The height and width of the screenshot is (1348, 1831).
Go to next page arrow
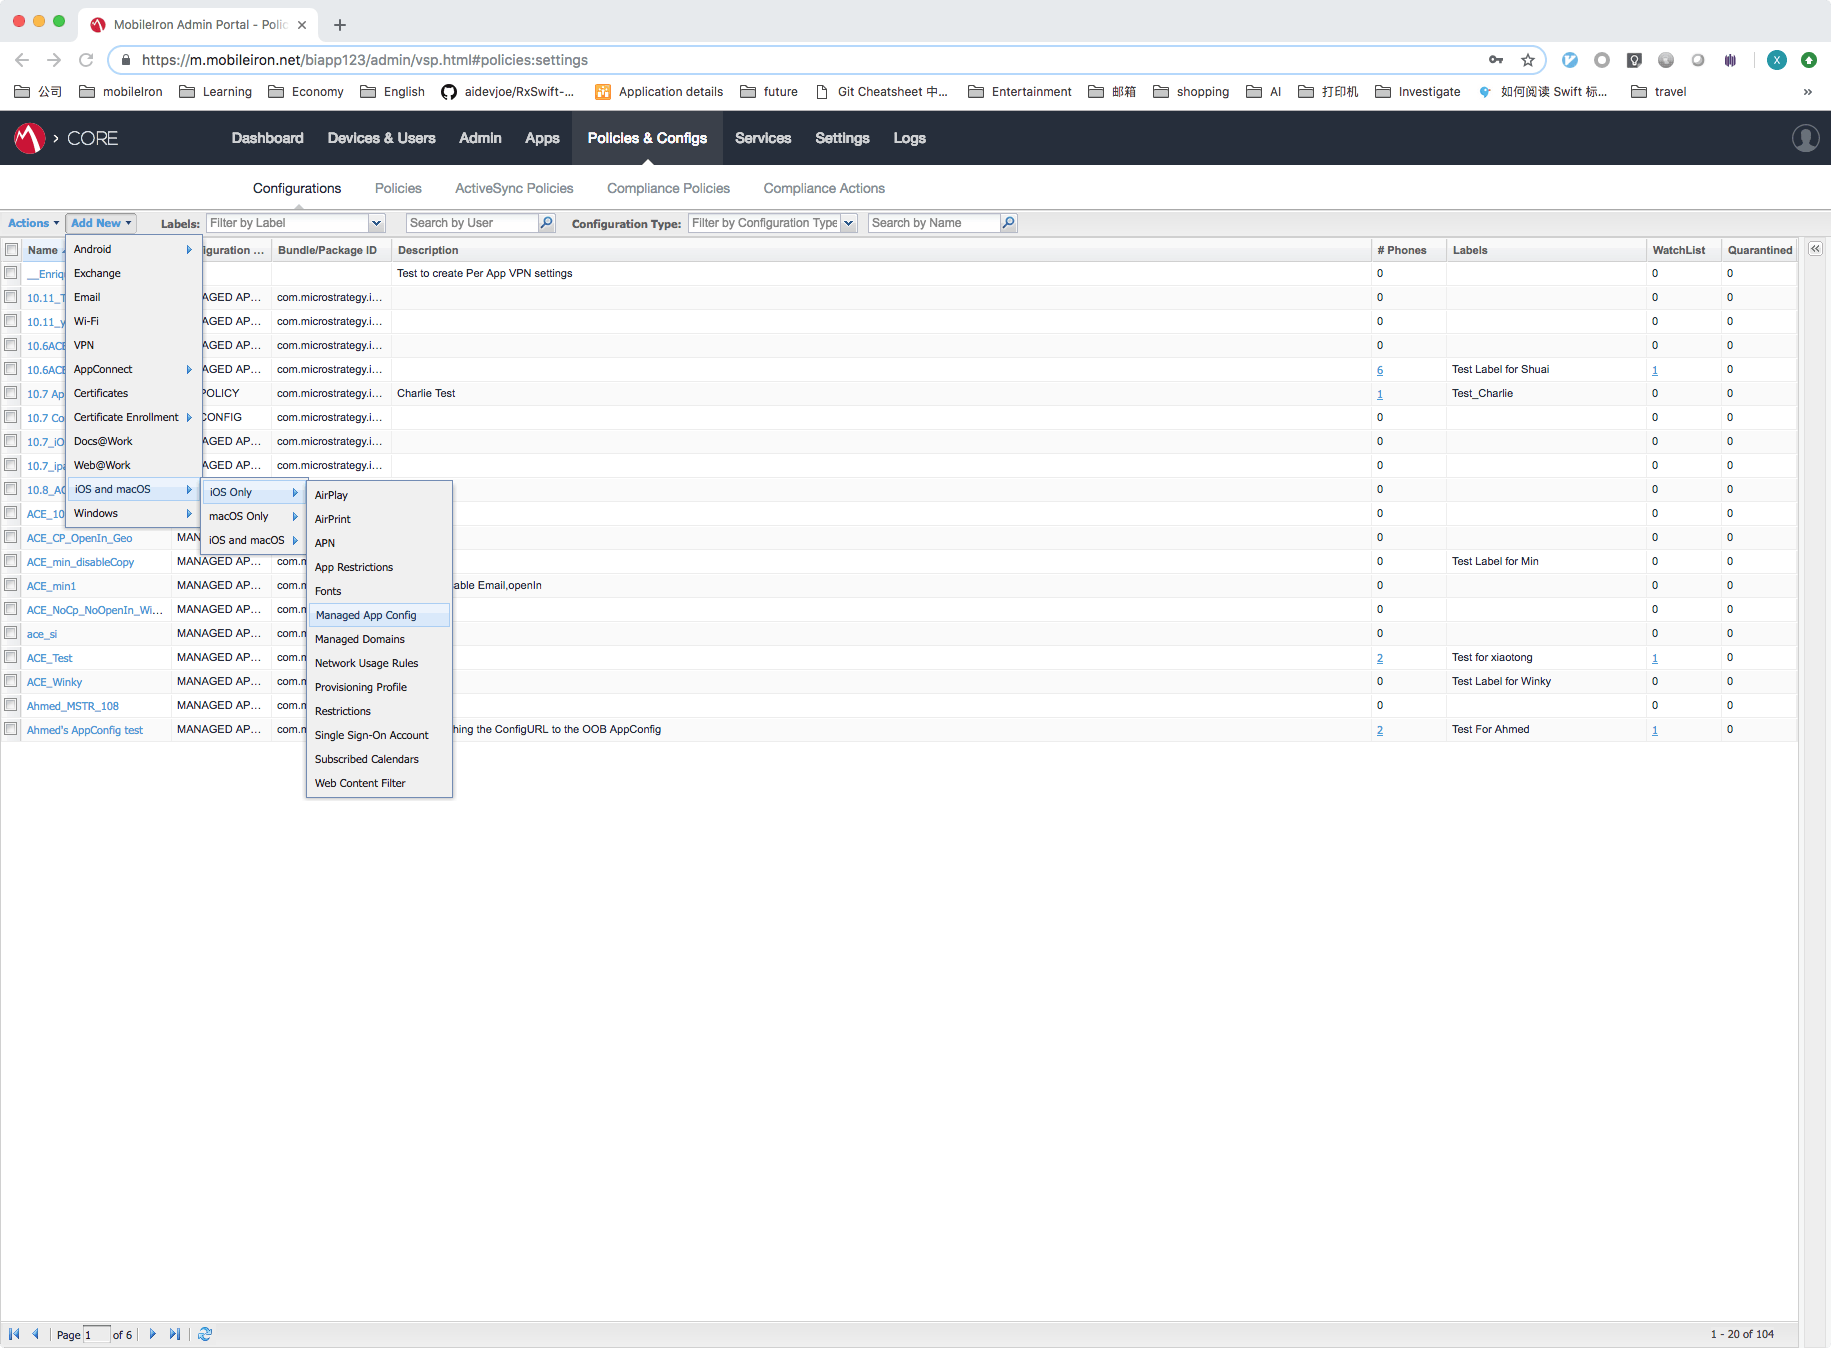coord(152,1334)
